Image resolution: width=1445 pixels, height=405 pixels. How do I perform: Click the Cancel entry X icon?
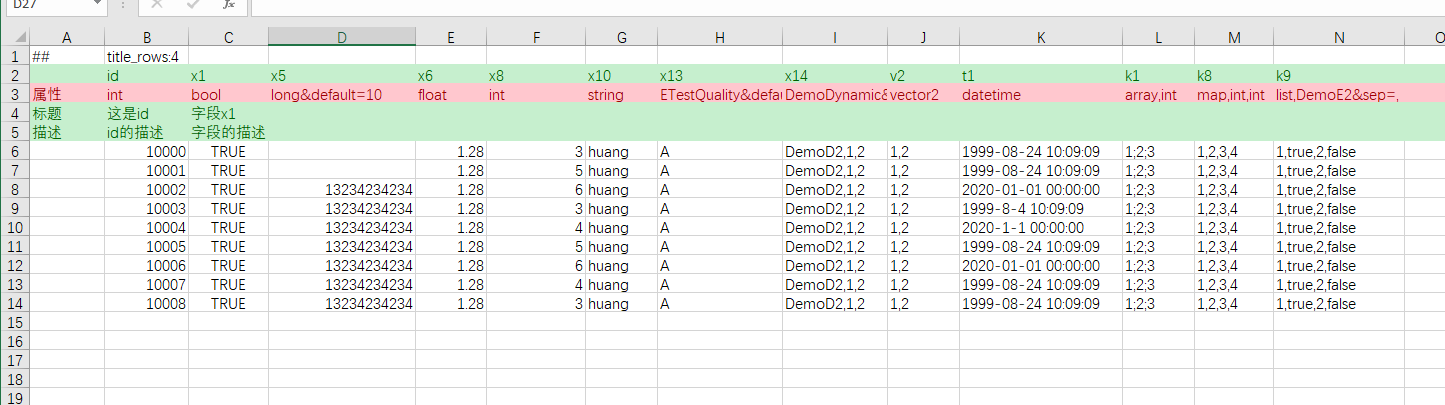pos(157,5)
